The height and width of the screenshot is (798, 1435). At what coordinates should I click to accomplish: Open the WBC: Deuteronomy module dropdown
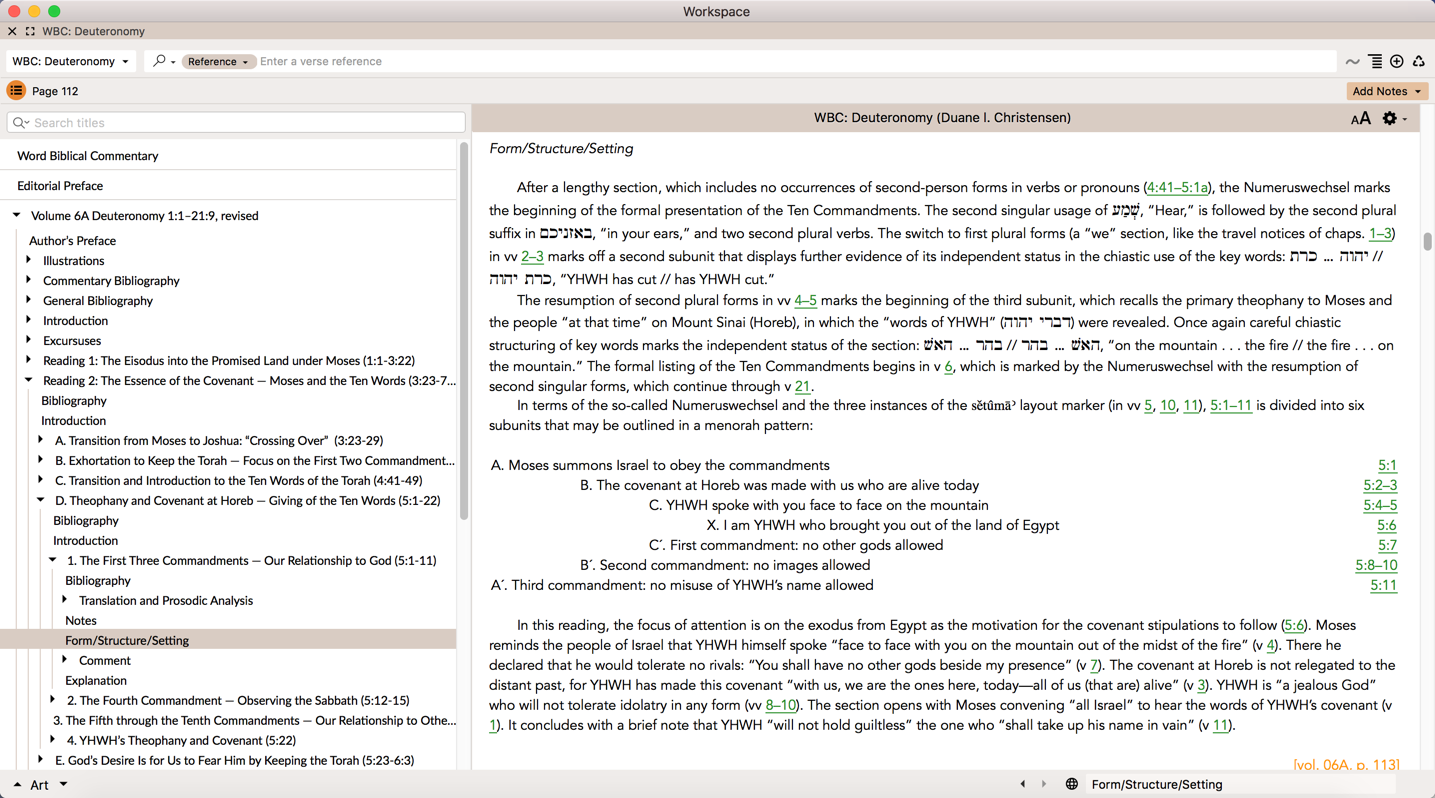[x=71, y=62]
